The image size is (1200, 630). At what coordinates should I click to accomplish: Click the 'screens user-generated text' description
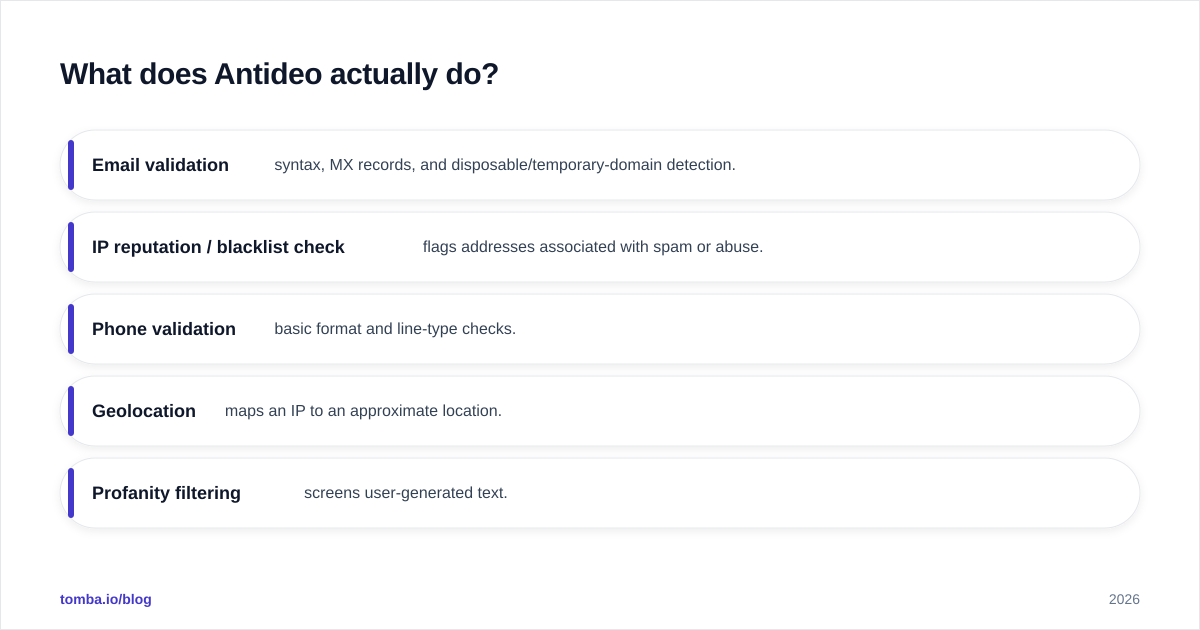tap(406, 493)
